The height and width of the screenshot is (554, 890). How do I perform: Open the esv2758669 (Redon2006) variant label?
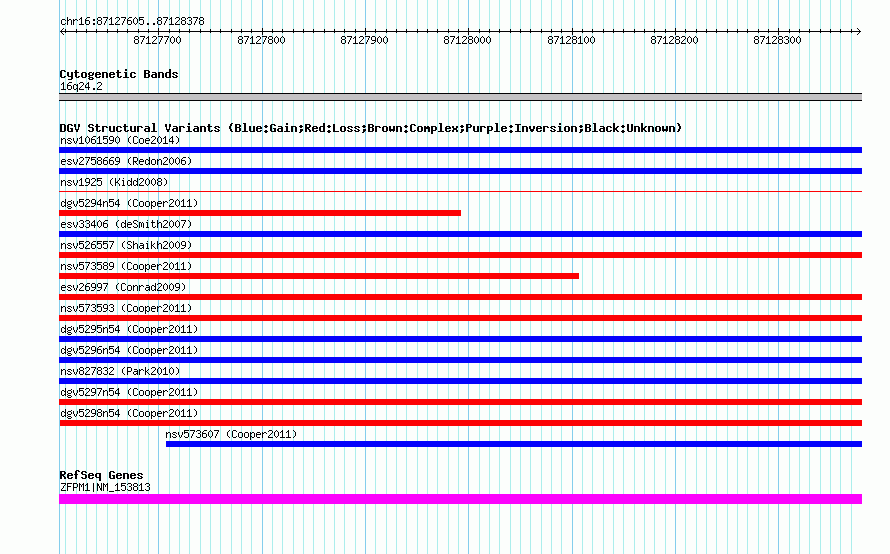[126, 161]
